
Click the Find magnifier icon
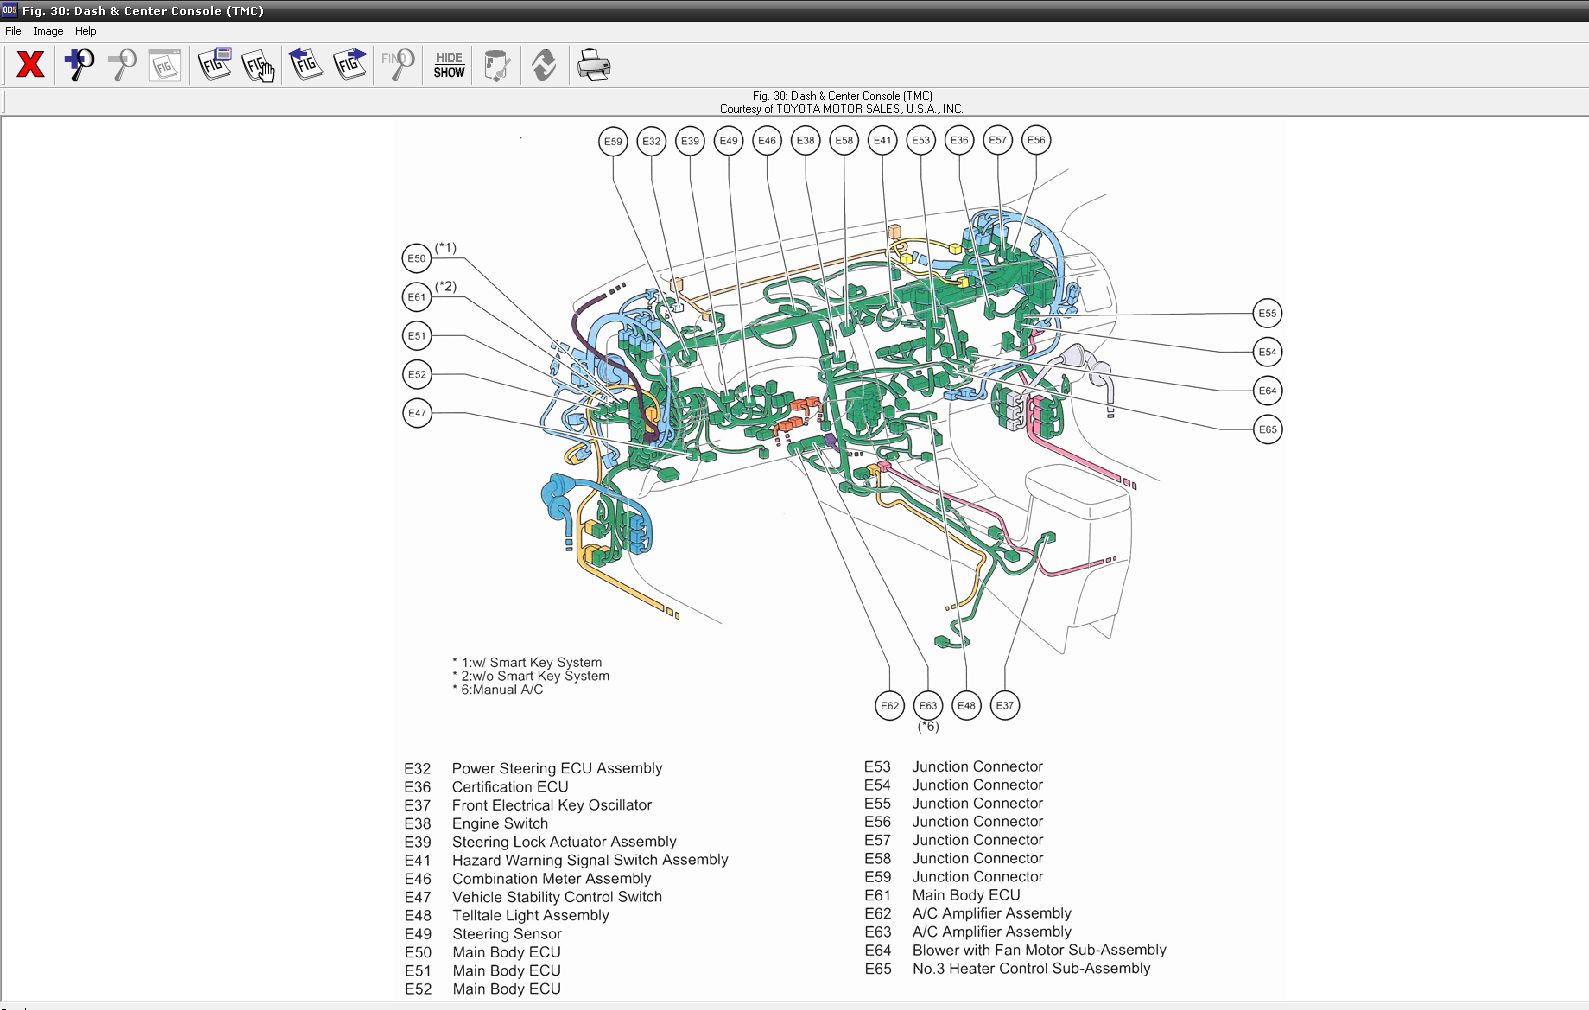[397, 65]
